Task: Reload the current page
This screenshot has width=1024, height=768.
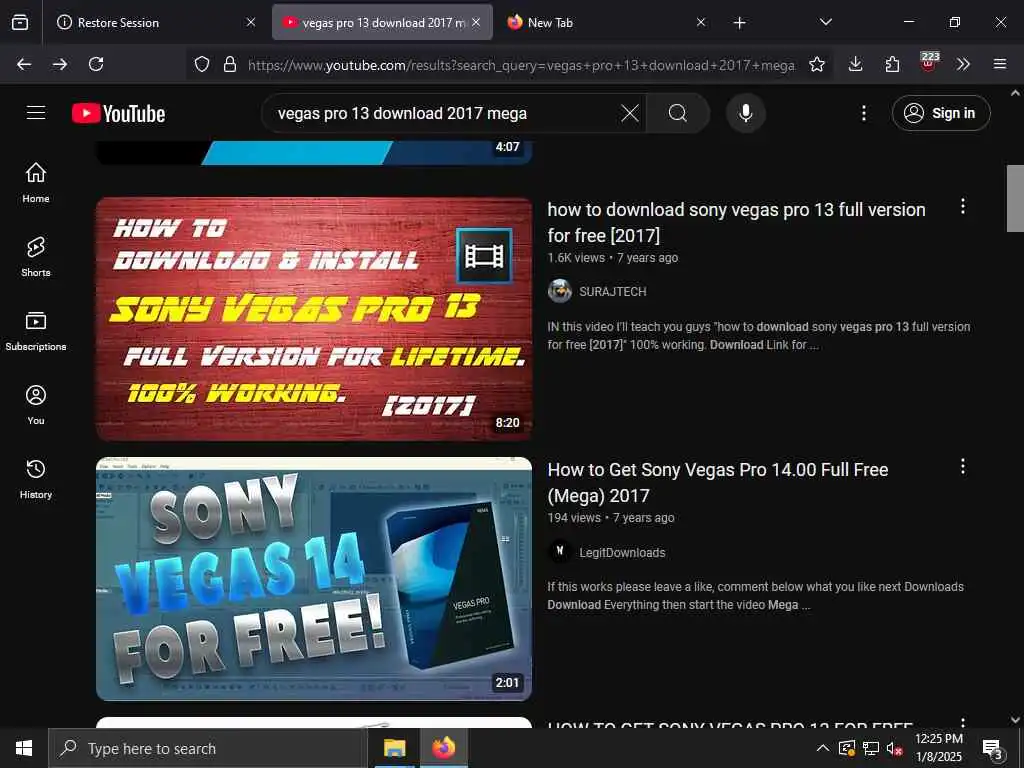Action: (96, 64)
